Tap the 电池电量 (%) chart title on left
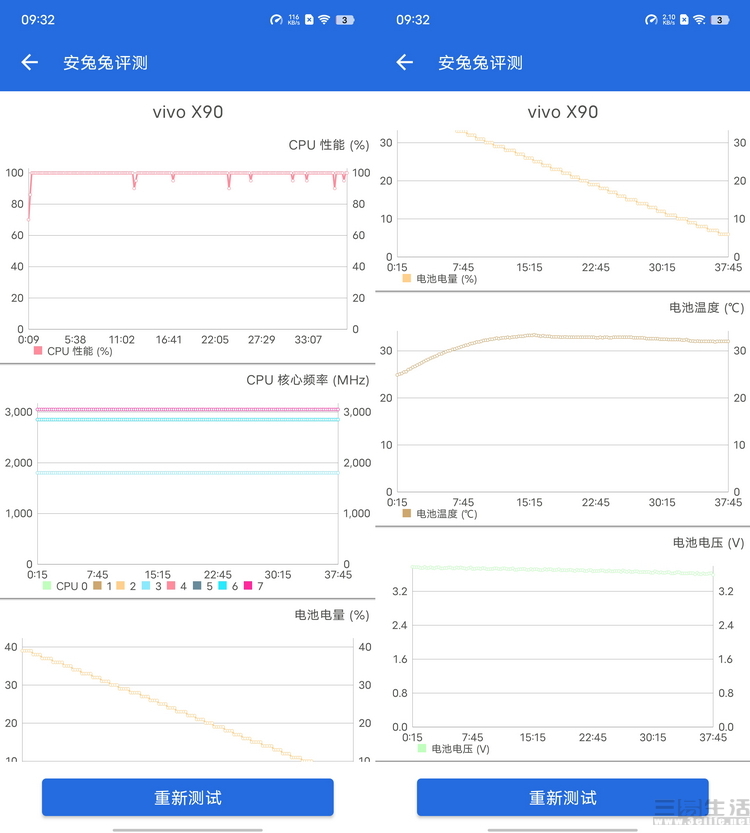Viewport: 750px width, 833px height. point(332,615)
